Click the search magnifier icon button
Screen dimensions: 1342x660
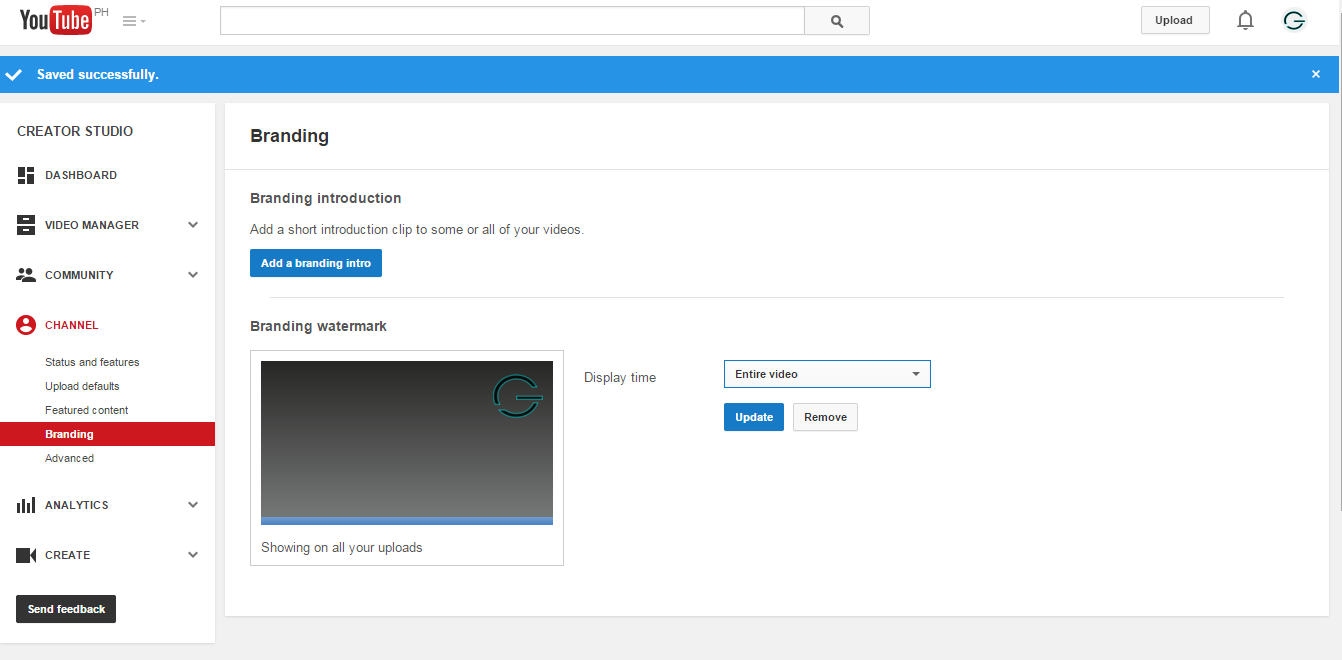tap(837, 21)
